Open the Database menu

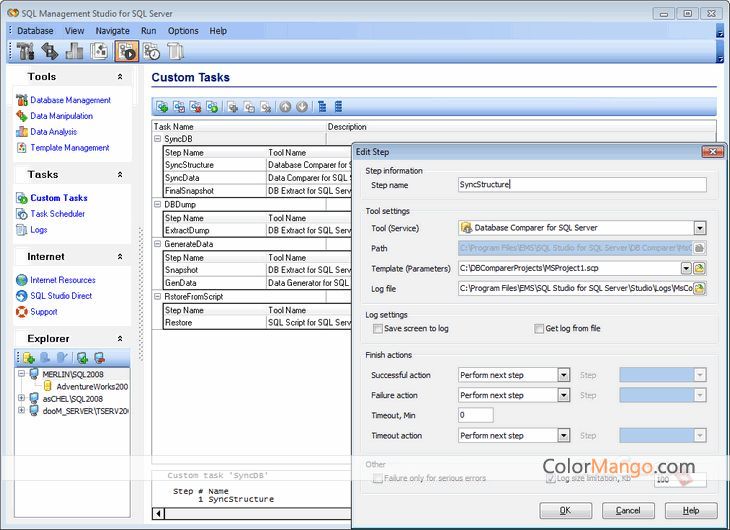click(35, 31)
